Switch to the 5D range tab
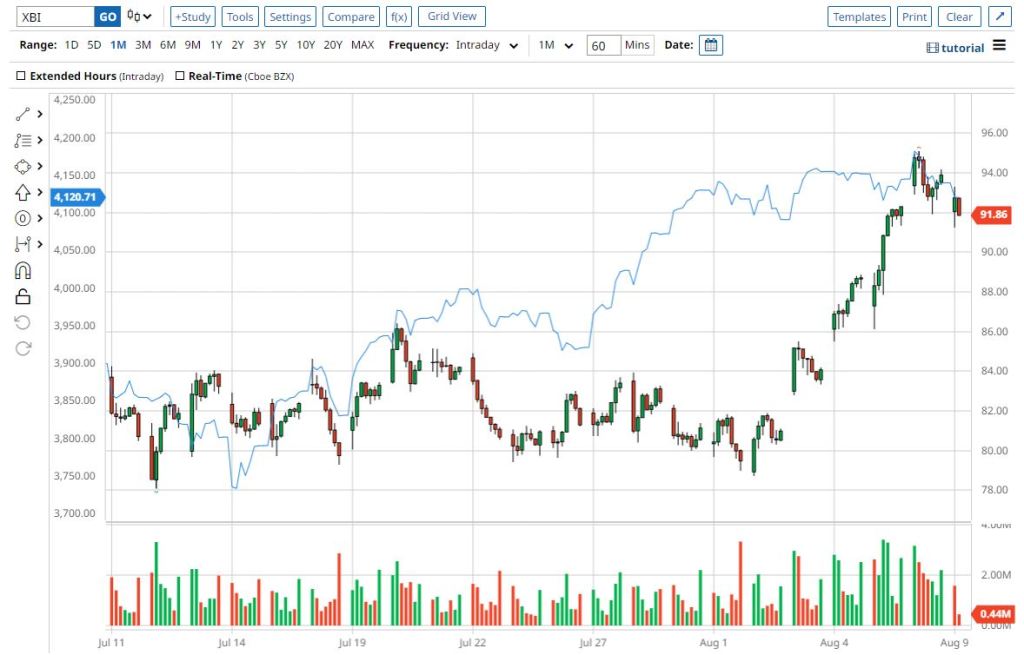The width and height of the screenshot is (1024, 655). 94,45
